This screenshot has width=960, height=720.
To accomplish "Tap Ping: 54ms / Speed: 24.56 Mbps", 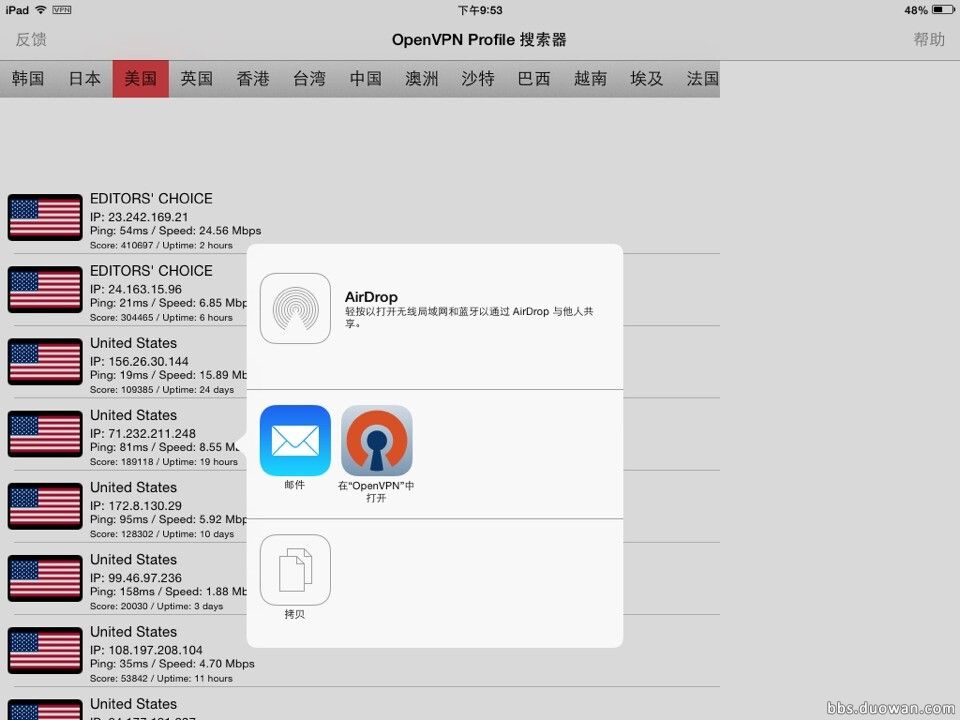I will [176, 231].
